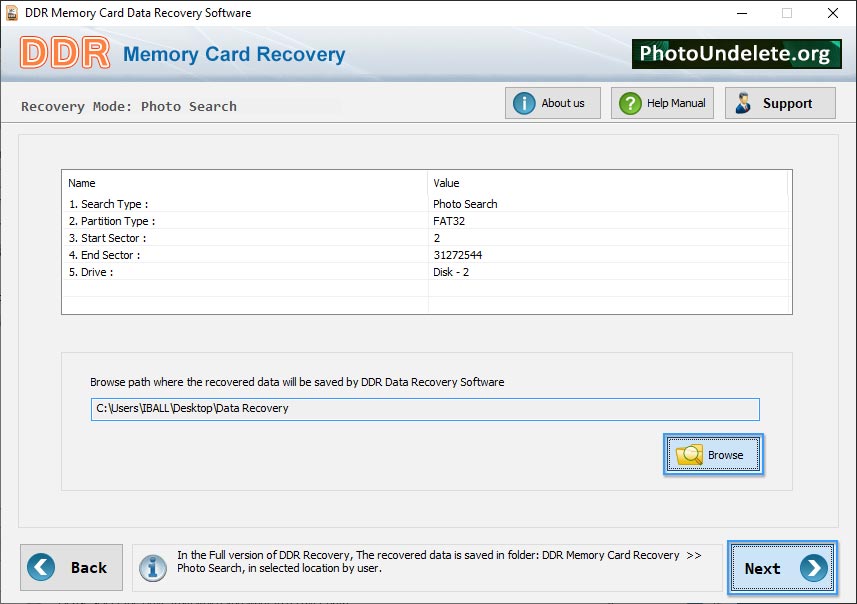Click the 'Browse path where the recovered data' label
The height and width of the screenshot is (604, 857).
297,382
